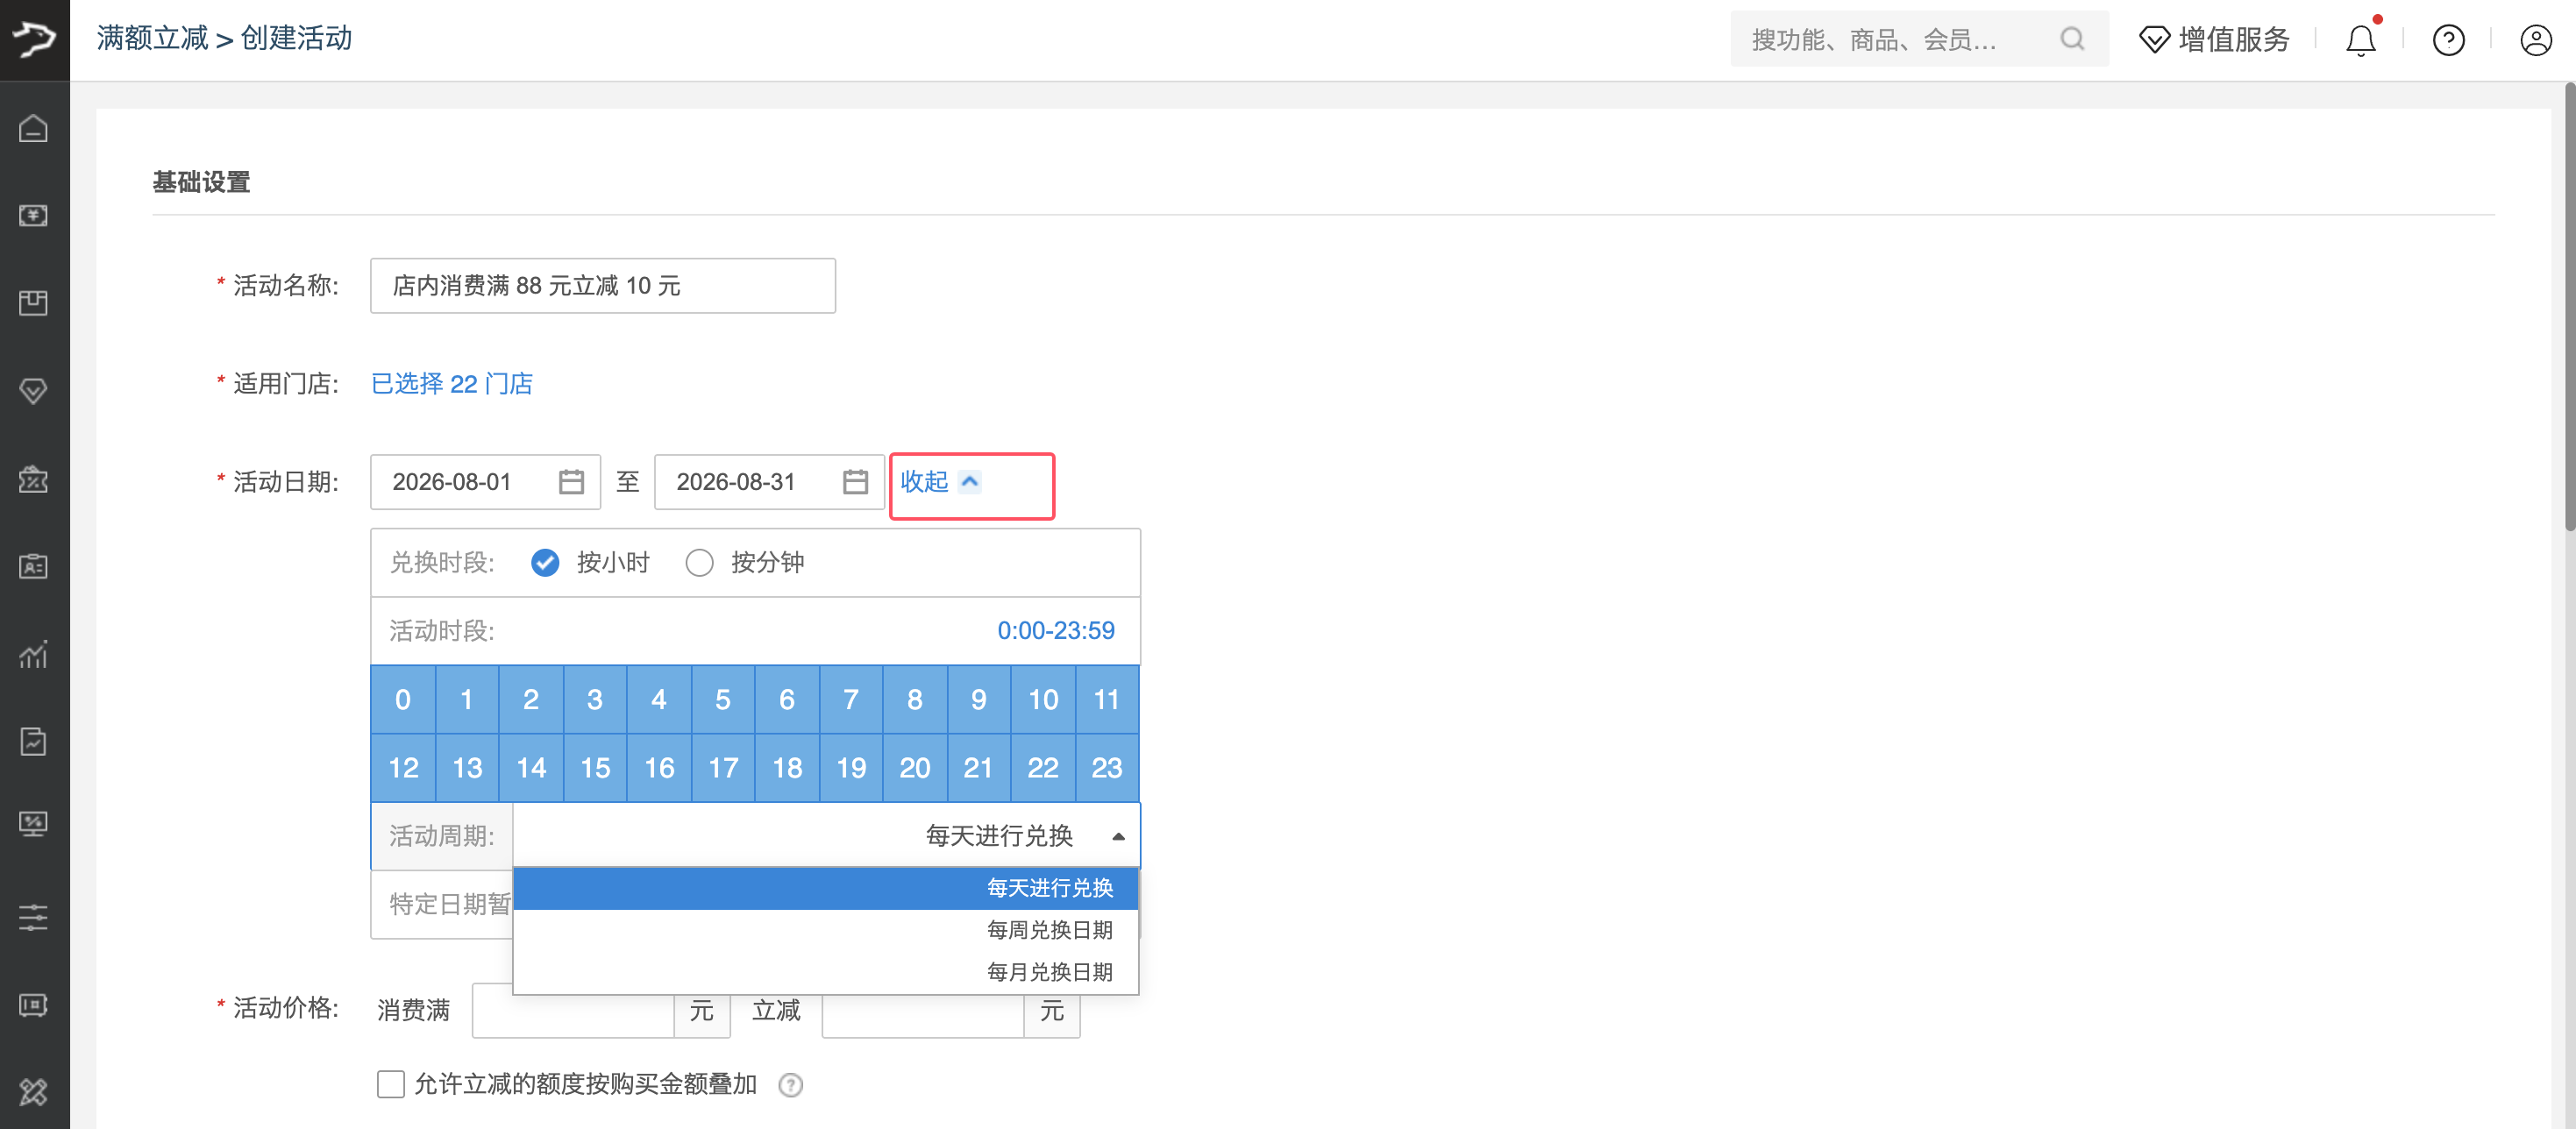Open the 已选择 22 门店 link
Image resolution: width=2576 pixels, height=1129 pixels.
pos(452,384)
